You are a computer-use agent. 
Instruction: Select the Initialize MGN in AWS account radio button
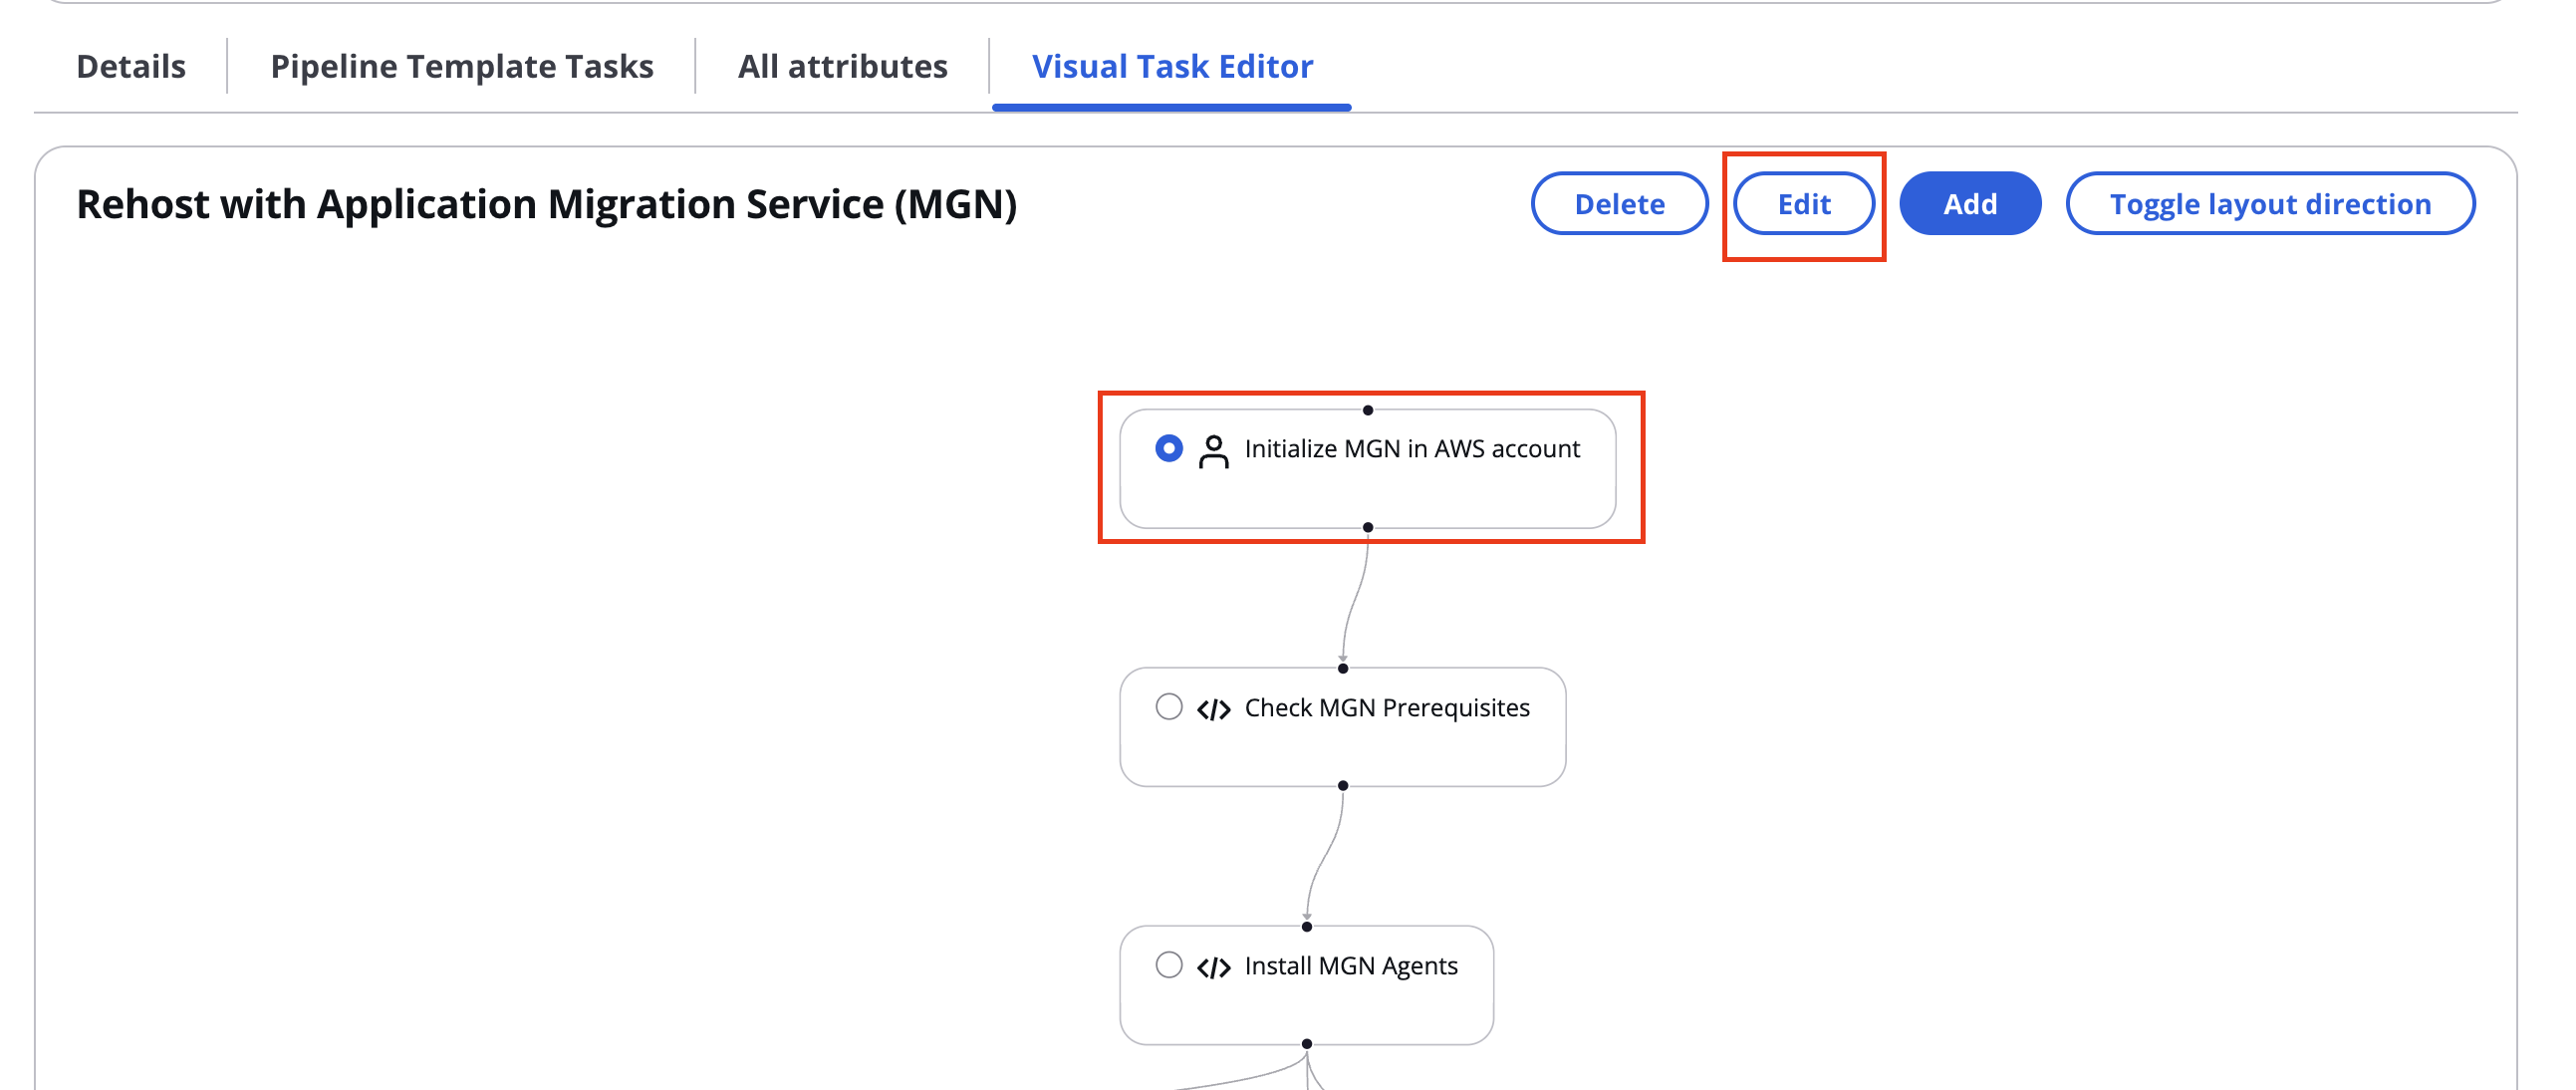1169,449
